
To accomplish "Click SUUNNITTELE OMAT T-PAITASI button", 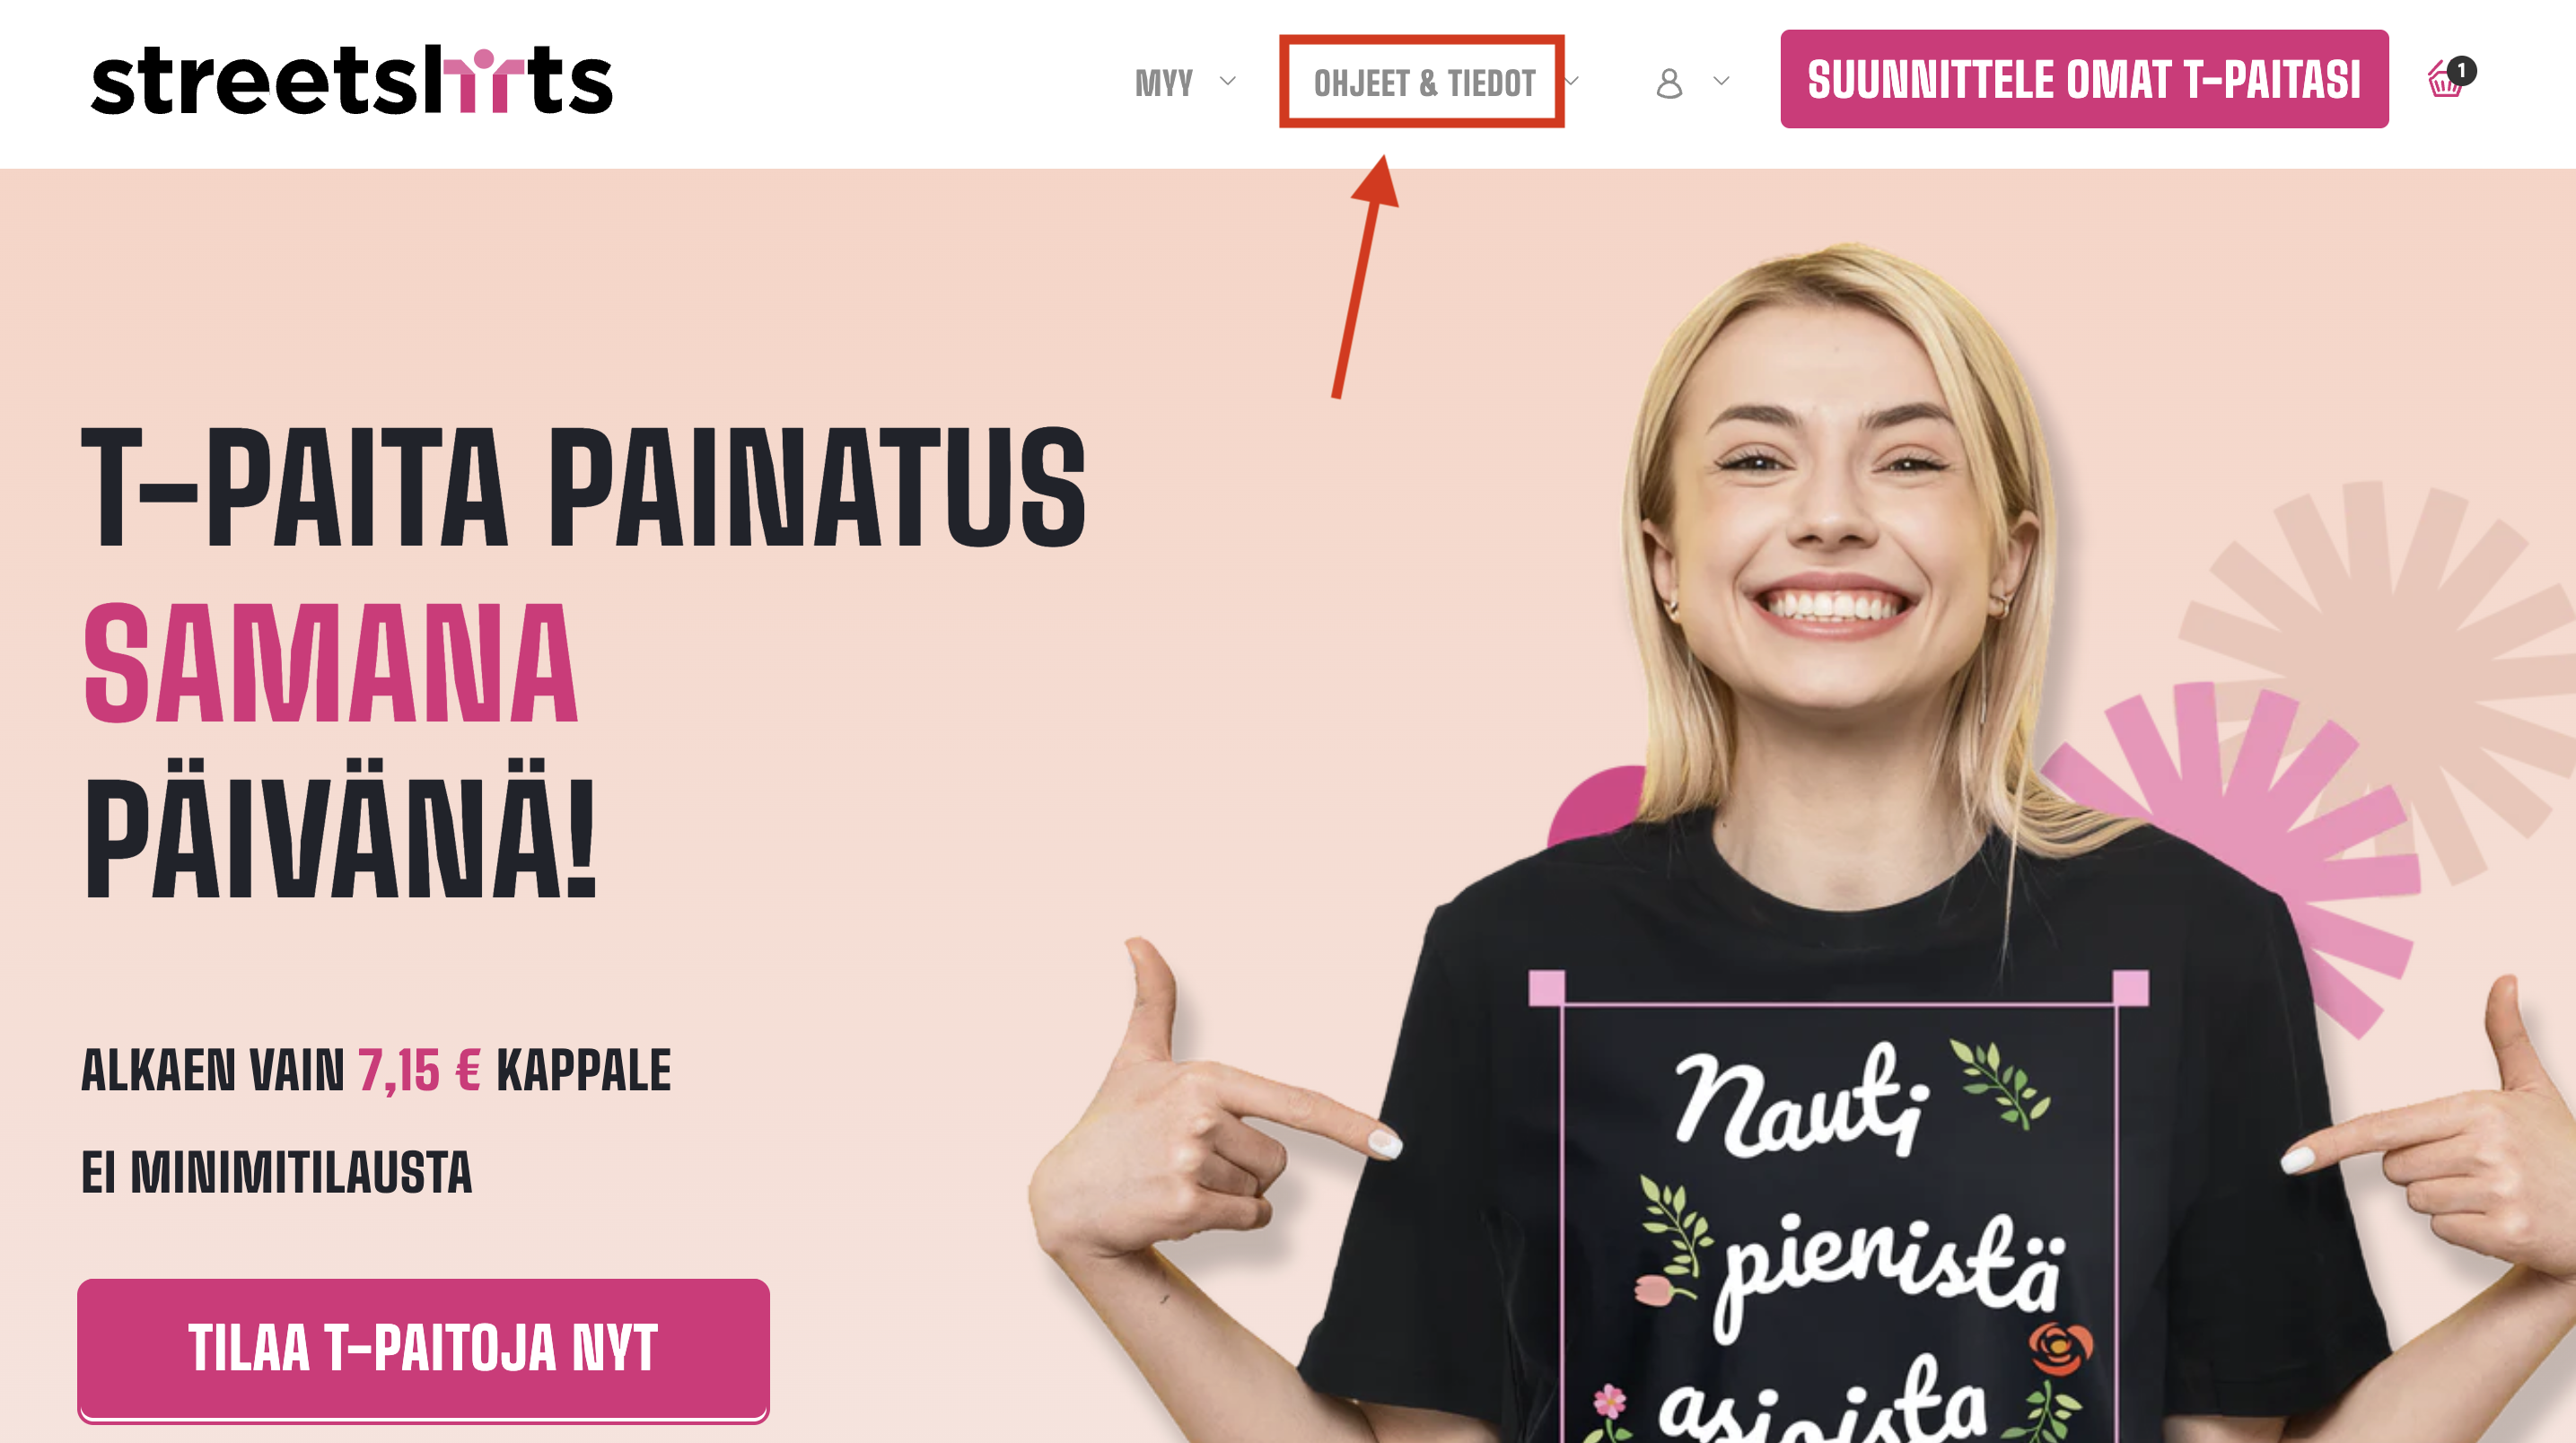I will 2084,79.
